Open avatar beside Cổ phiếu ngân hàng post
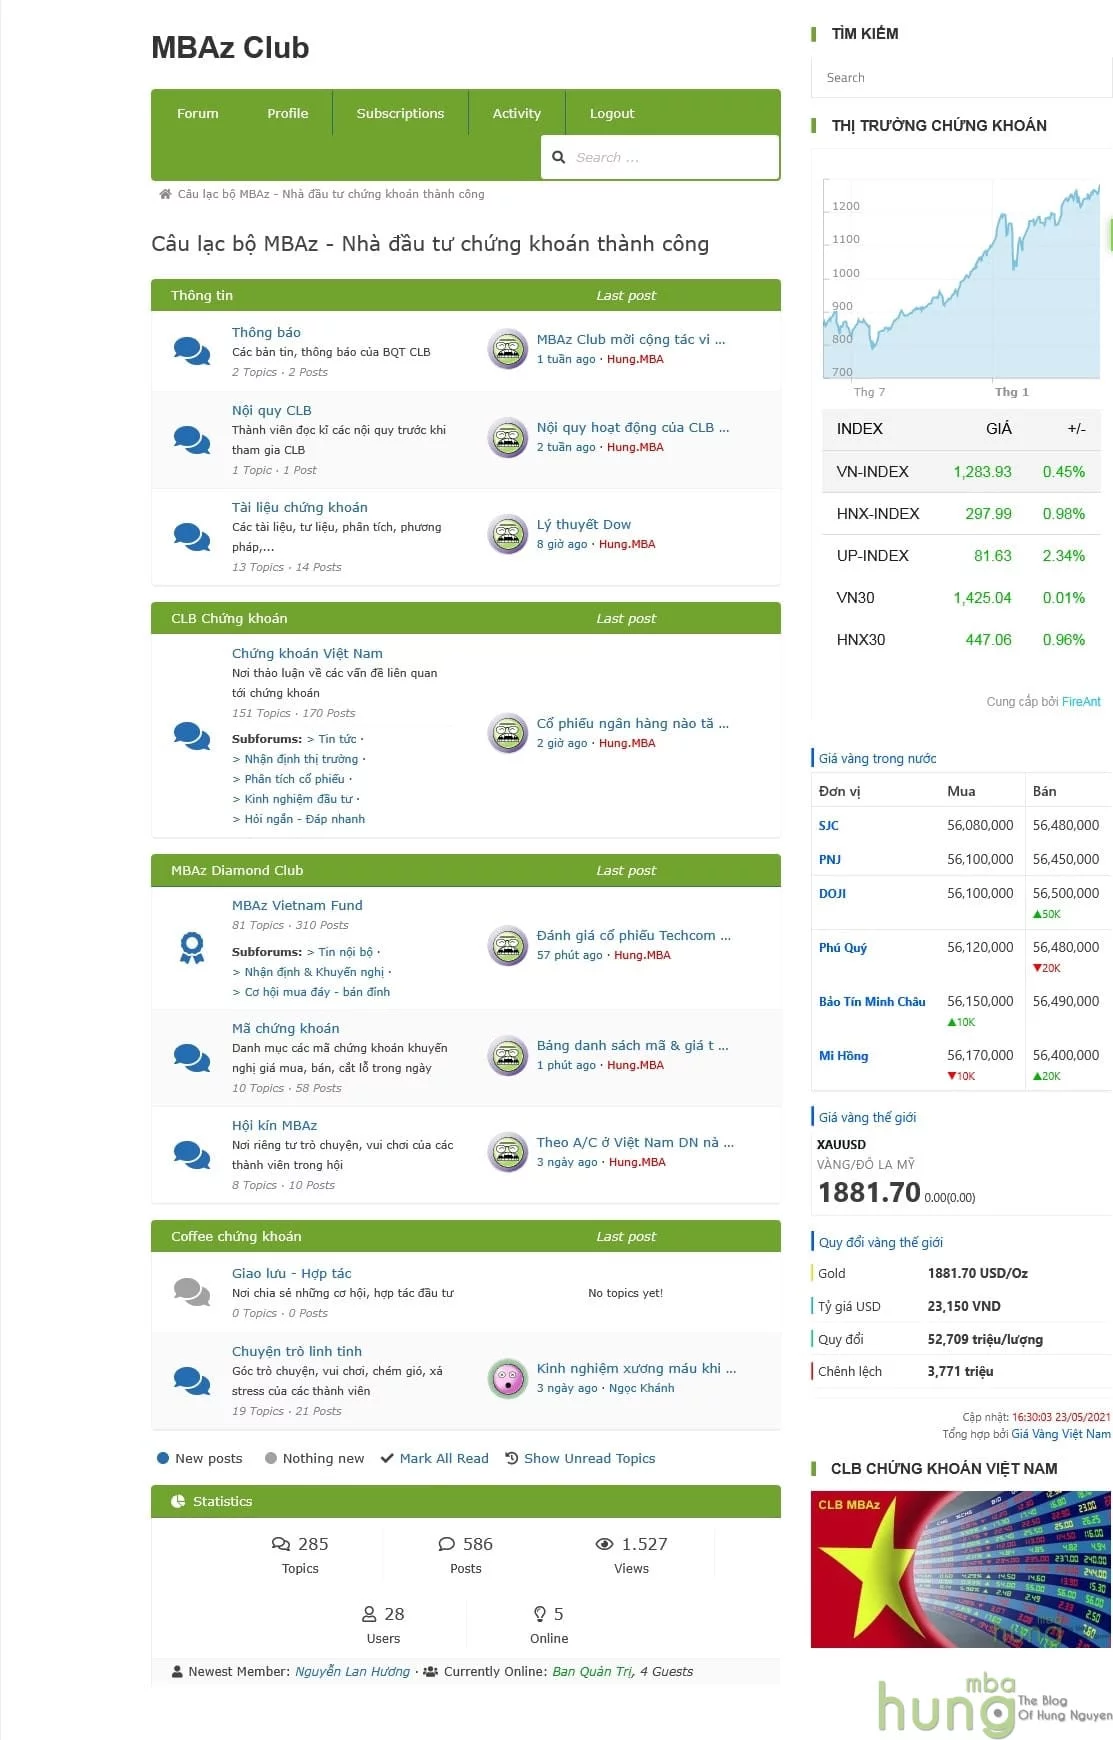 coord(508,733)
